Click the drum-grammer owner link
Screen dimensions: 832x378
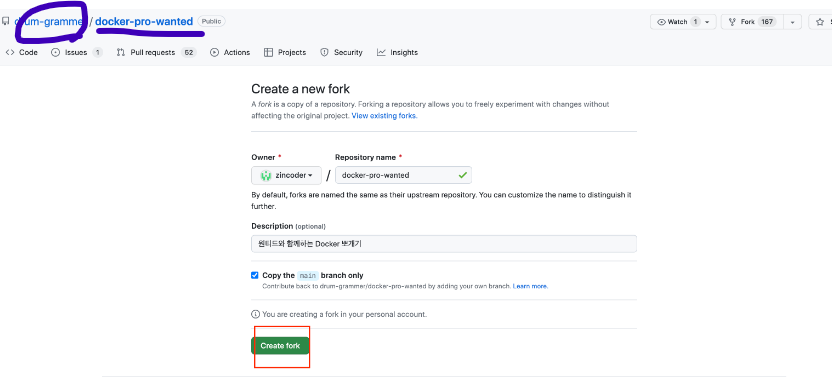[x=49, y=22]
